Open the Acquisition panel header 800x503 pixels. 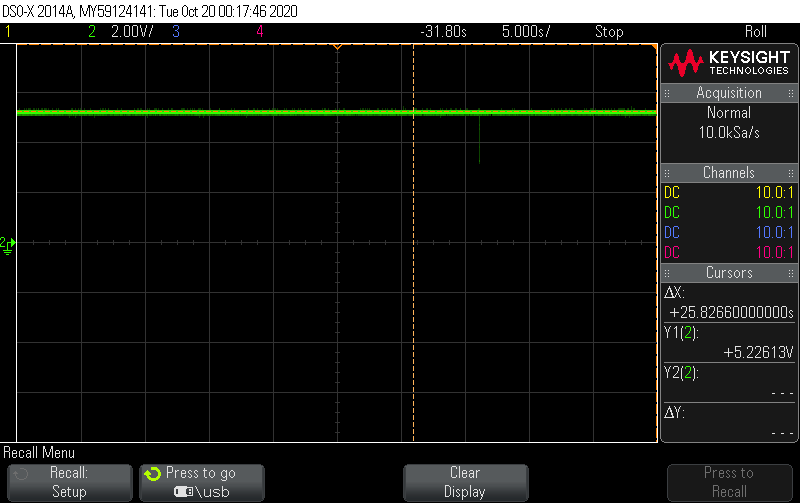pos(729,93)
